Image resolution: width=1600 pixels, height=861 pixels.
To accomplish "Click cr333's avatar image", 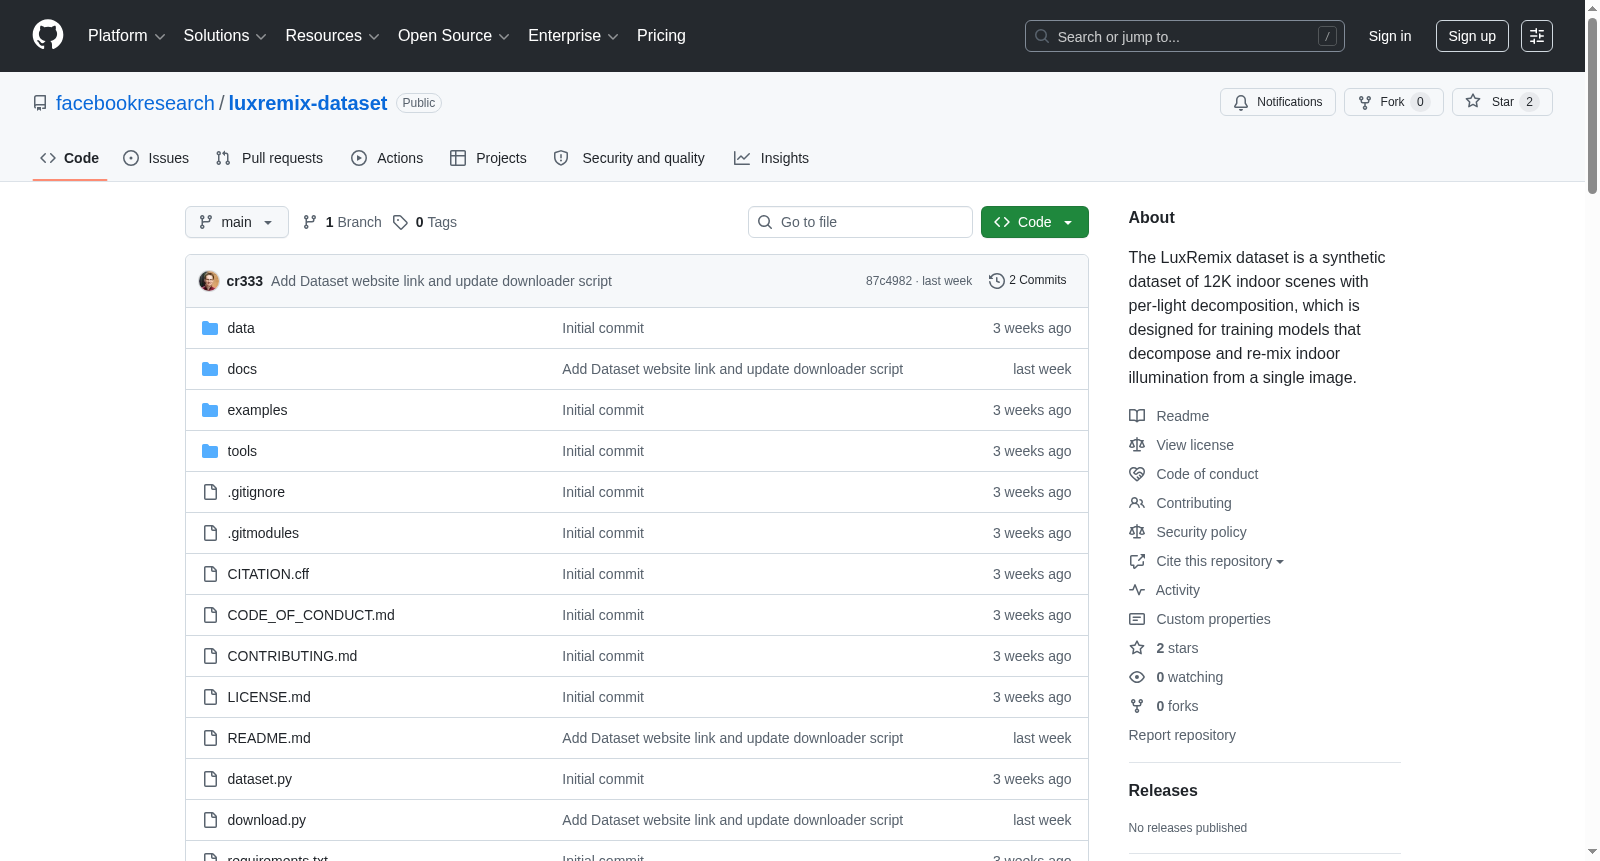I will (x=209, y=281).
